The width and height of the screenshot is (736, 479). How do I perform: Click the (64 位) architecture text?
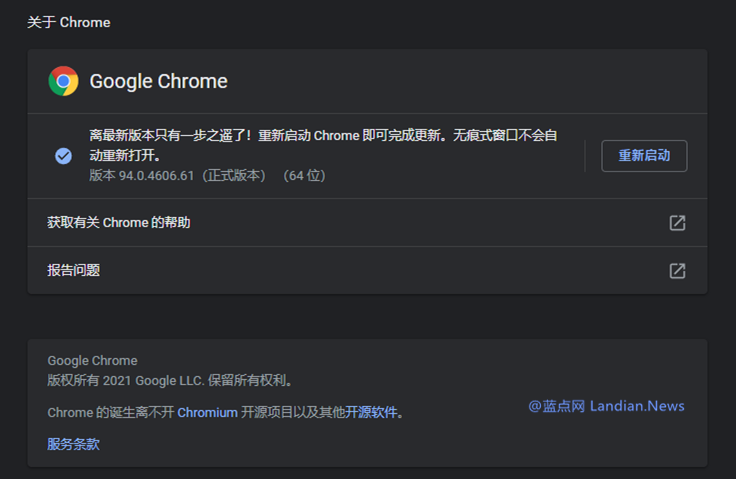[304, 176]
